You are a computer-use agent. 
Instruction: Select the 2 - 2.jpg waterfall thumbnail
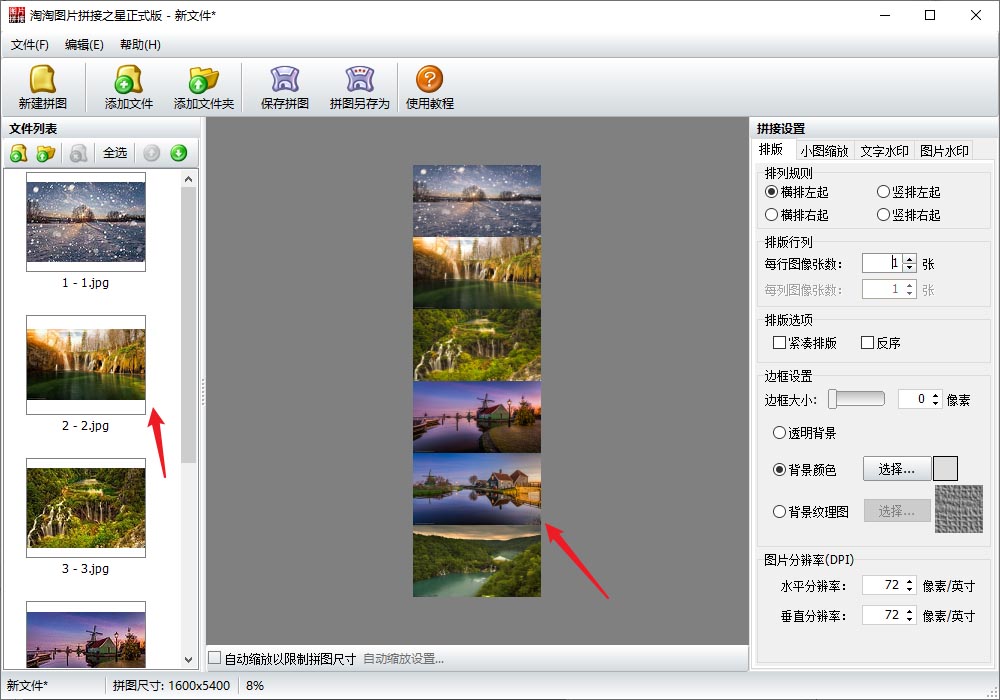(86, 365)
